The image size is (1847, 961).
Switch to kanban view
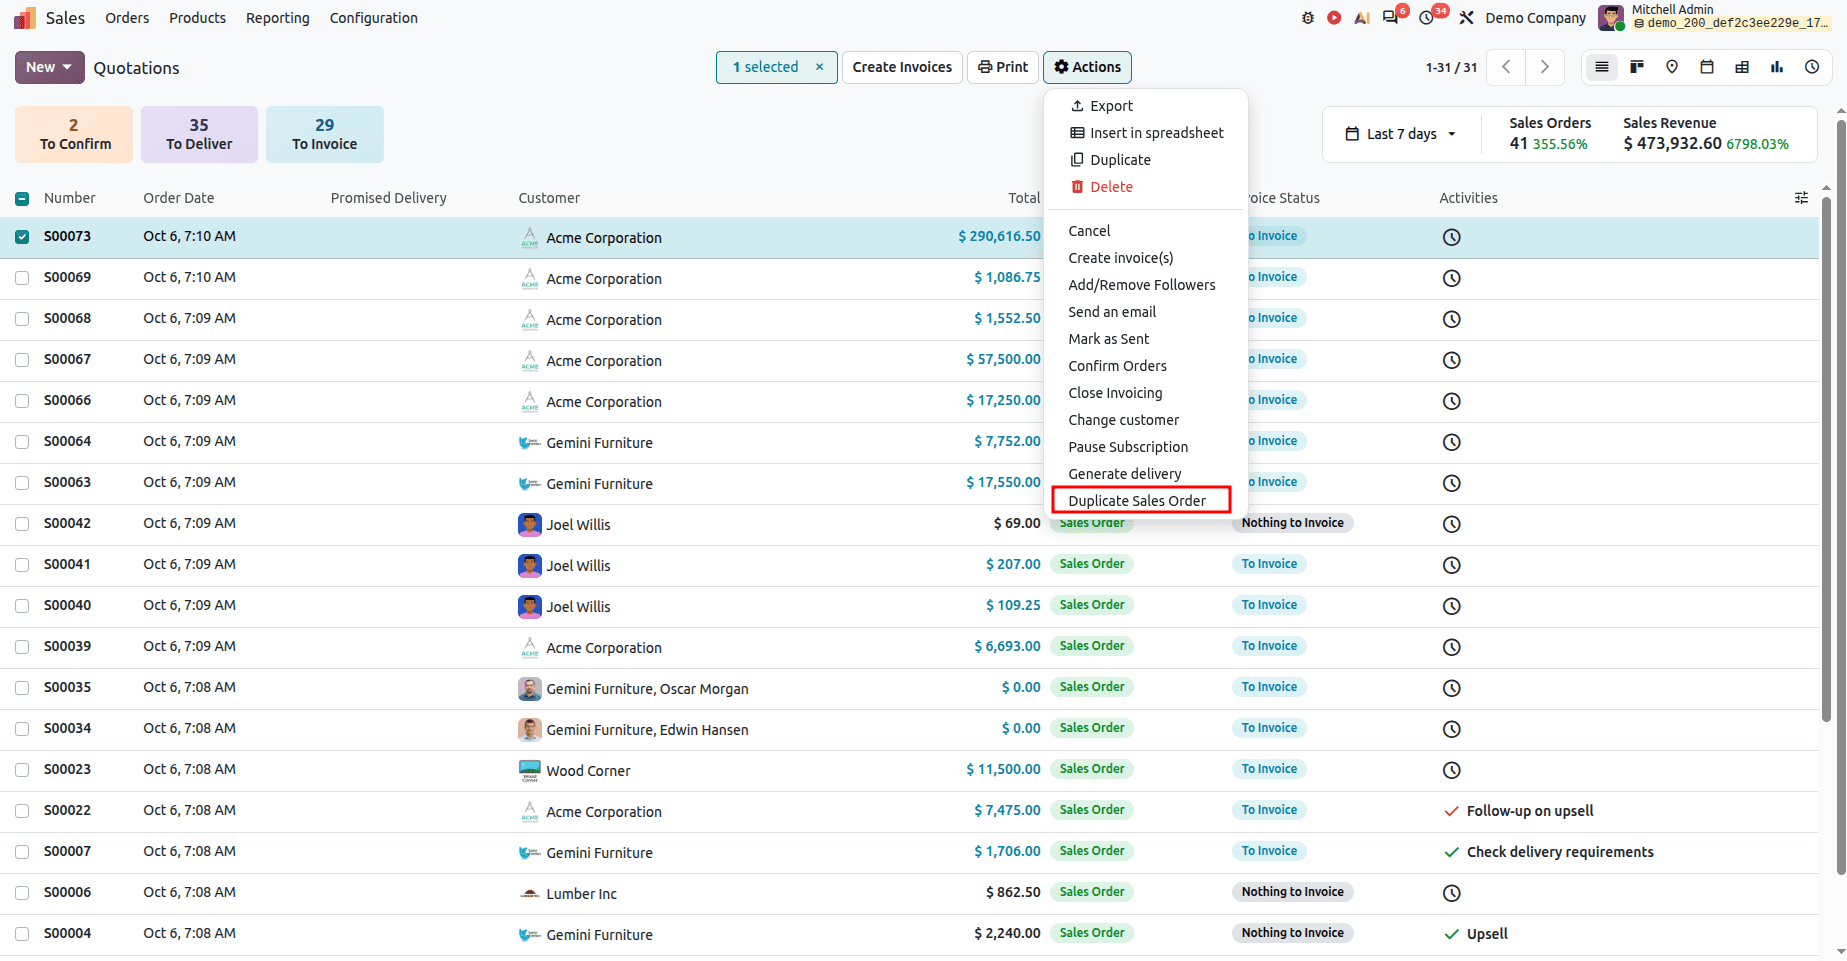[1637, 67]
